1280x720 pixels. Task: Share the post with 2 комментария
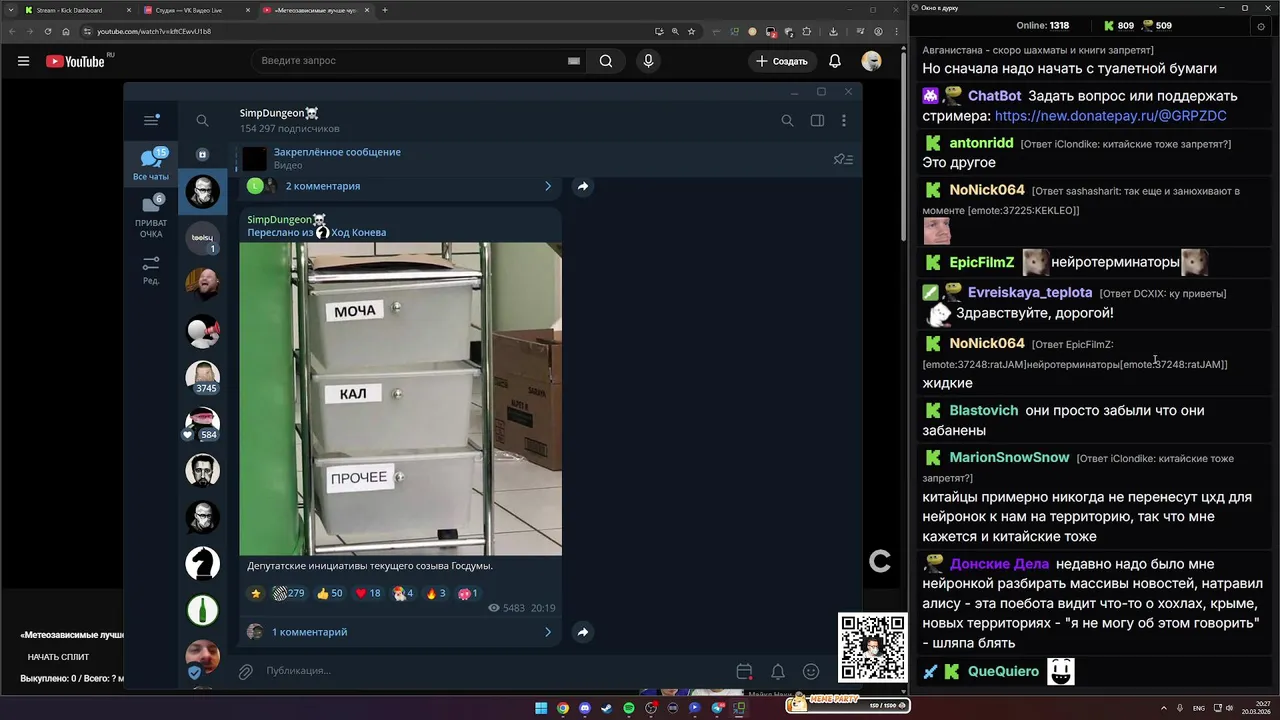[x=583, y=186]
